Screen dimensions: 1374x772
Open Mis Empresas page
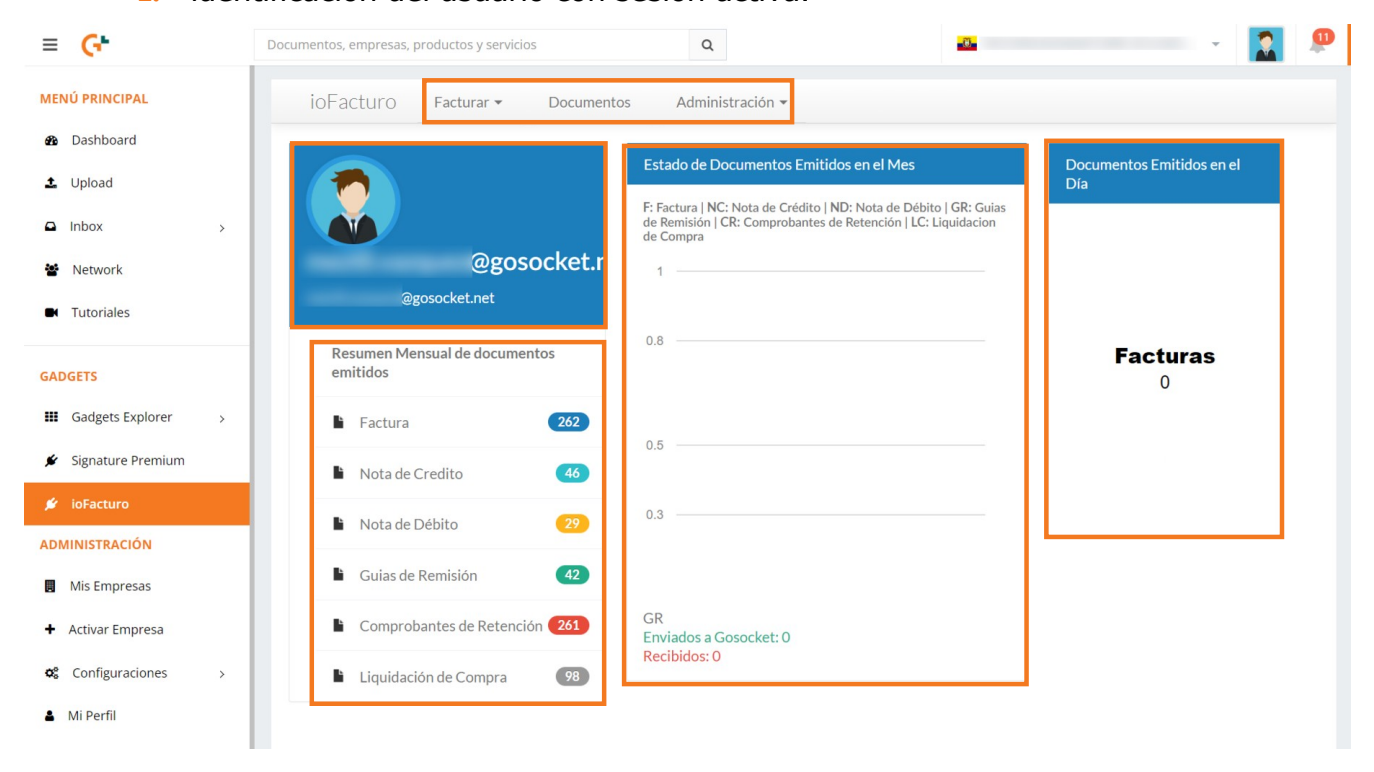[x=110, y=586]
